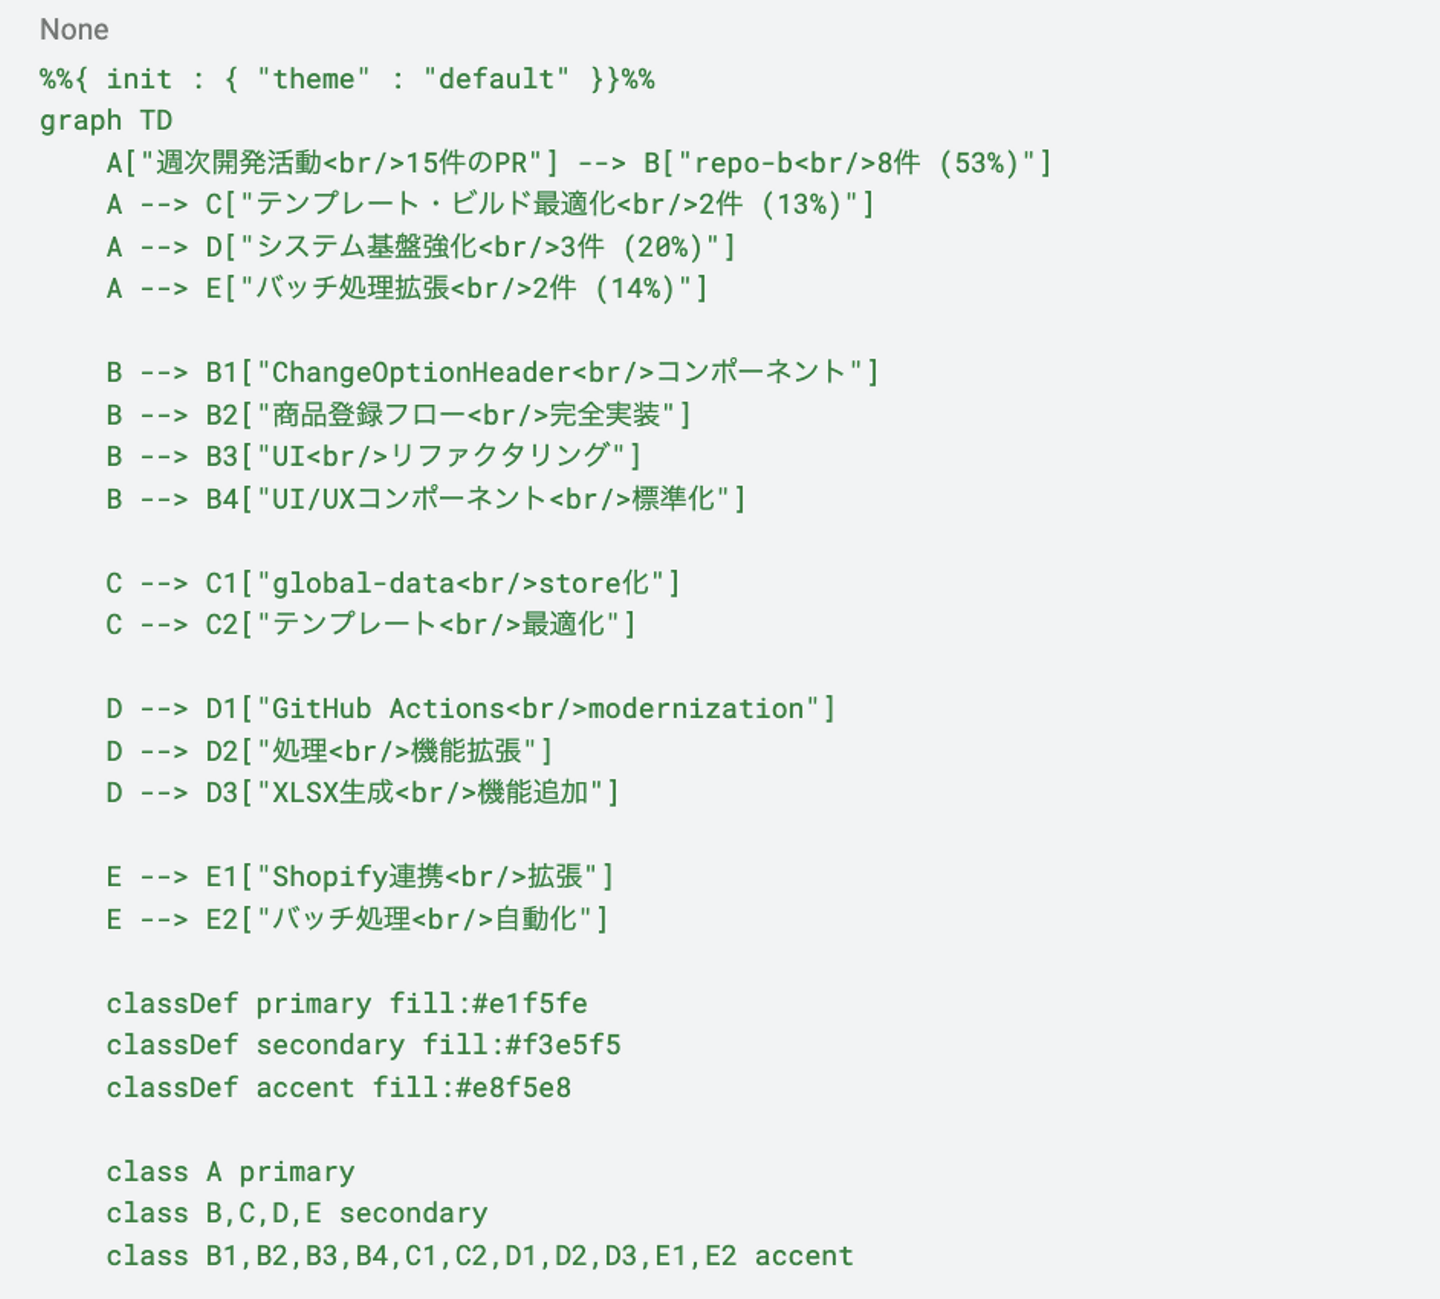
Task: Click the primary classDef color value #e1f5fe
Action: (529, 1004)
